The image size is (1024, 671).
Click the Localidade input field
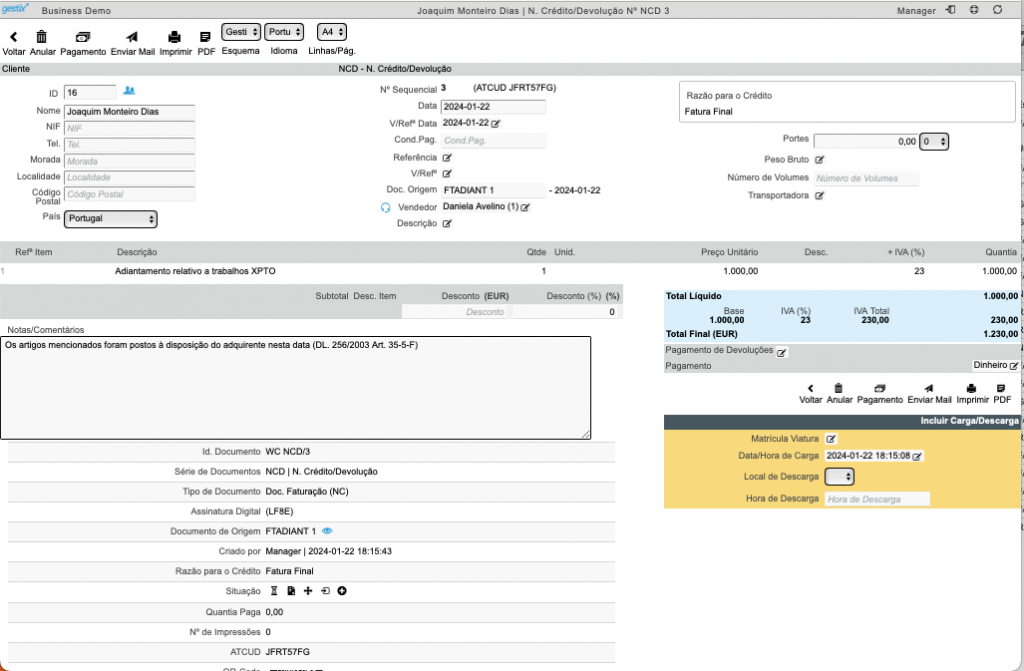(129, 177)
